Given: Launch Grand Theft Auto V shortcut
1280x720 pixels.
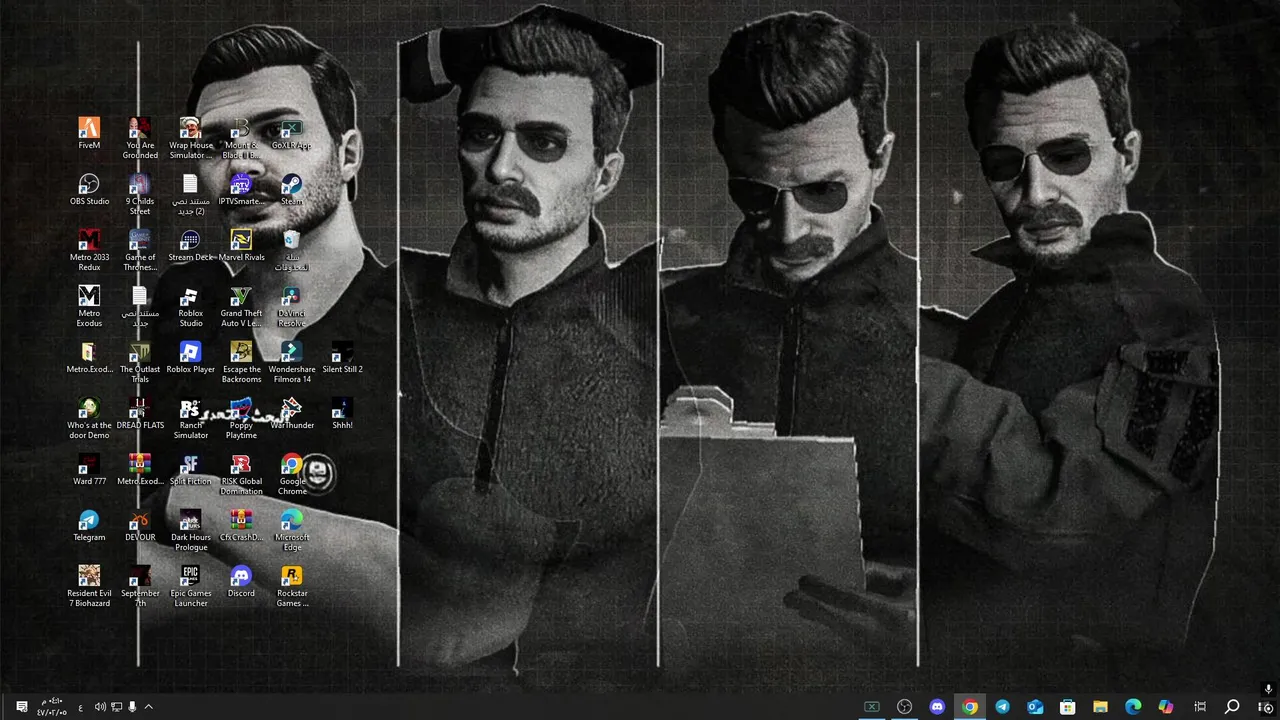Looking at the screenshot, I should tap(241, 306).
